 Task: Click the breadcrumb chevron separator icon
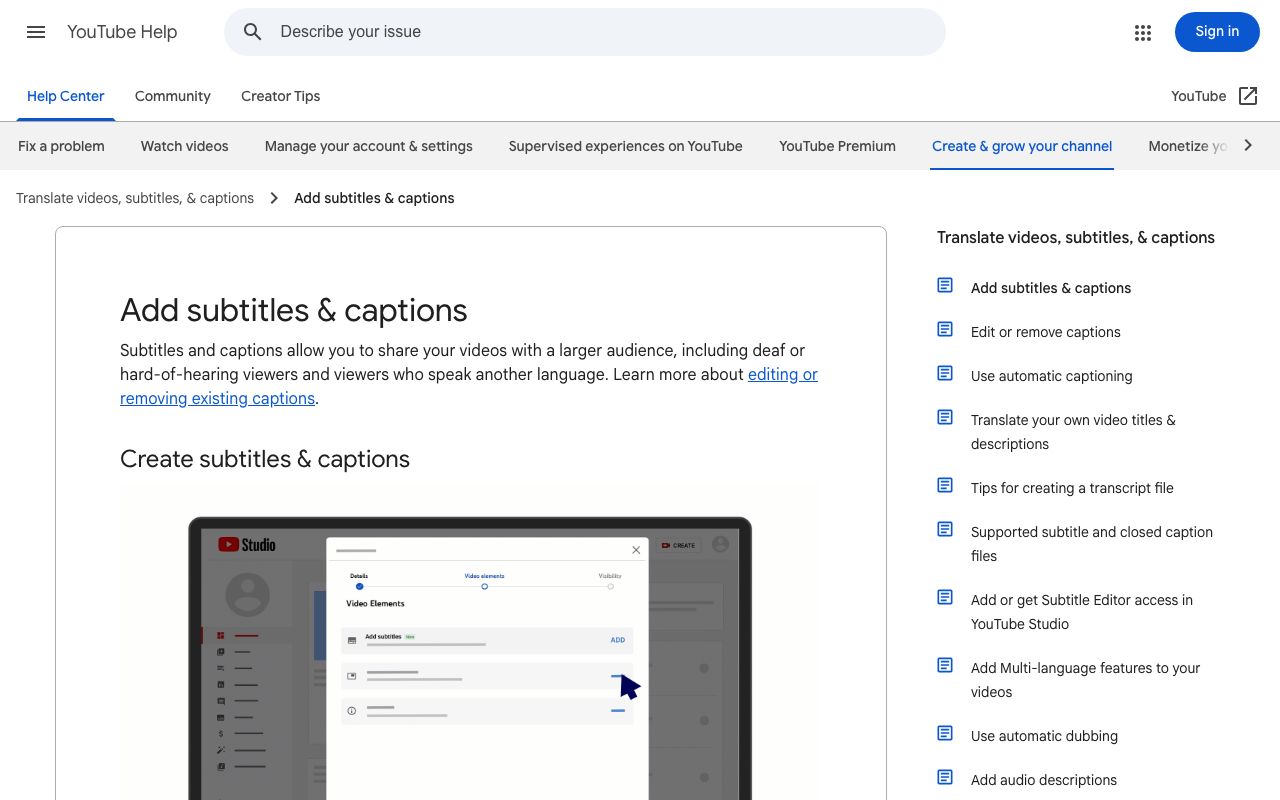pos(274,198)
